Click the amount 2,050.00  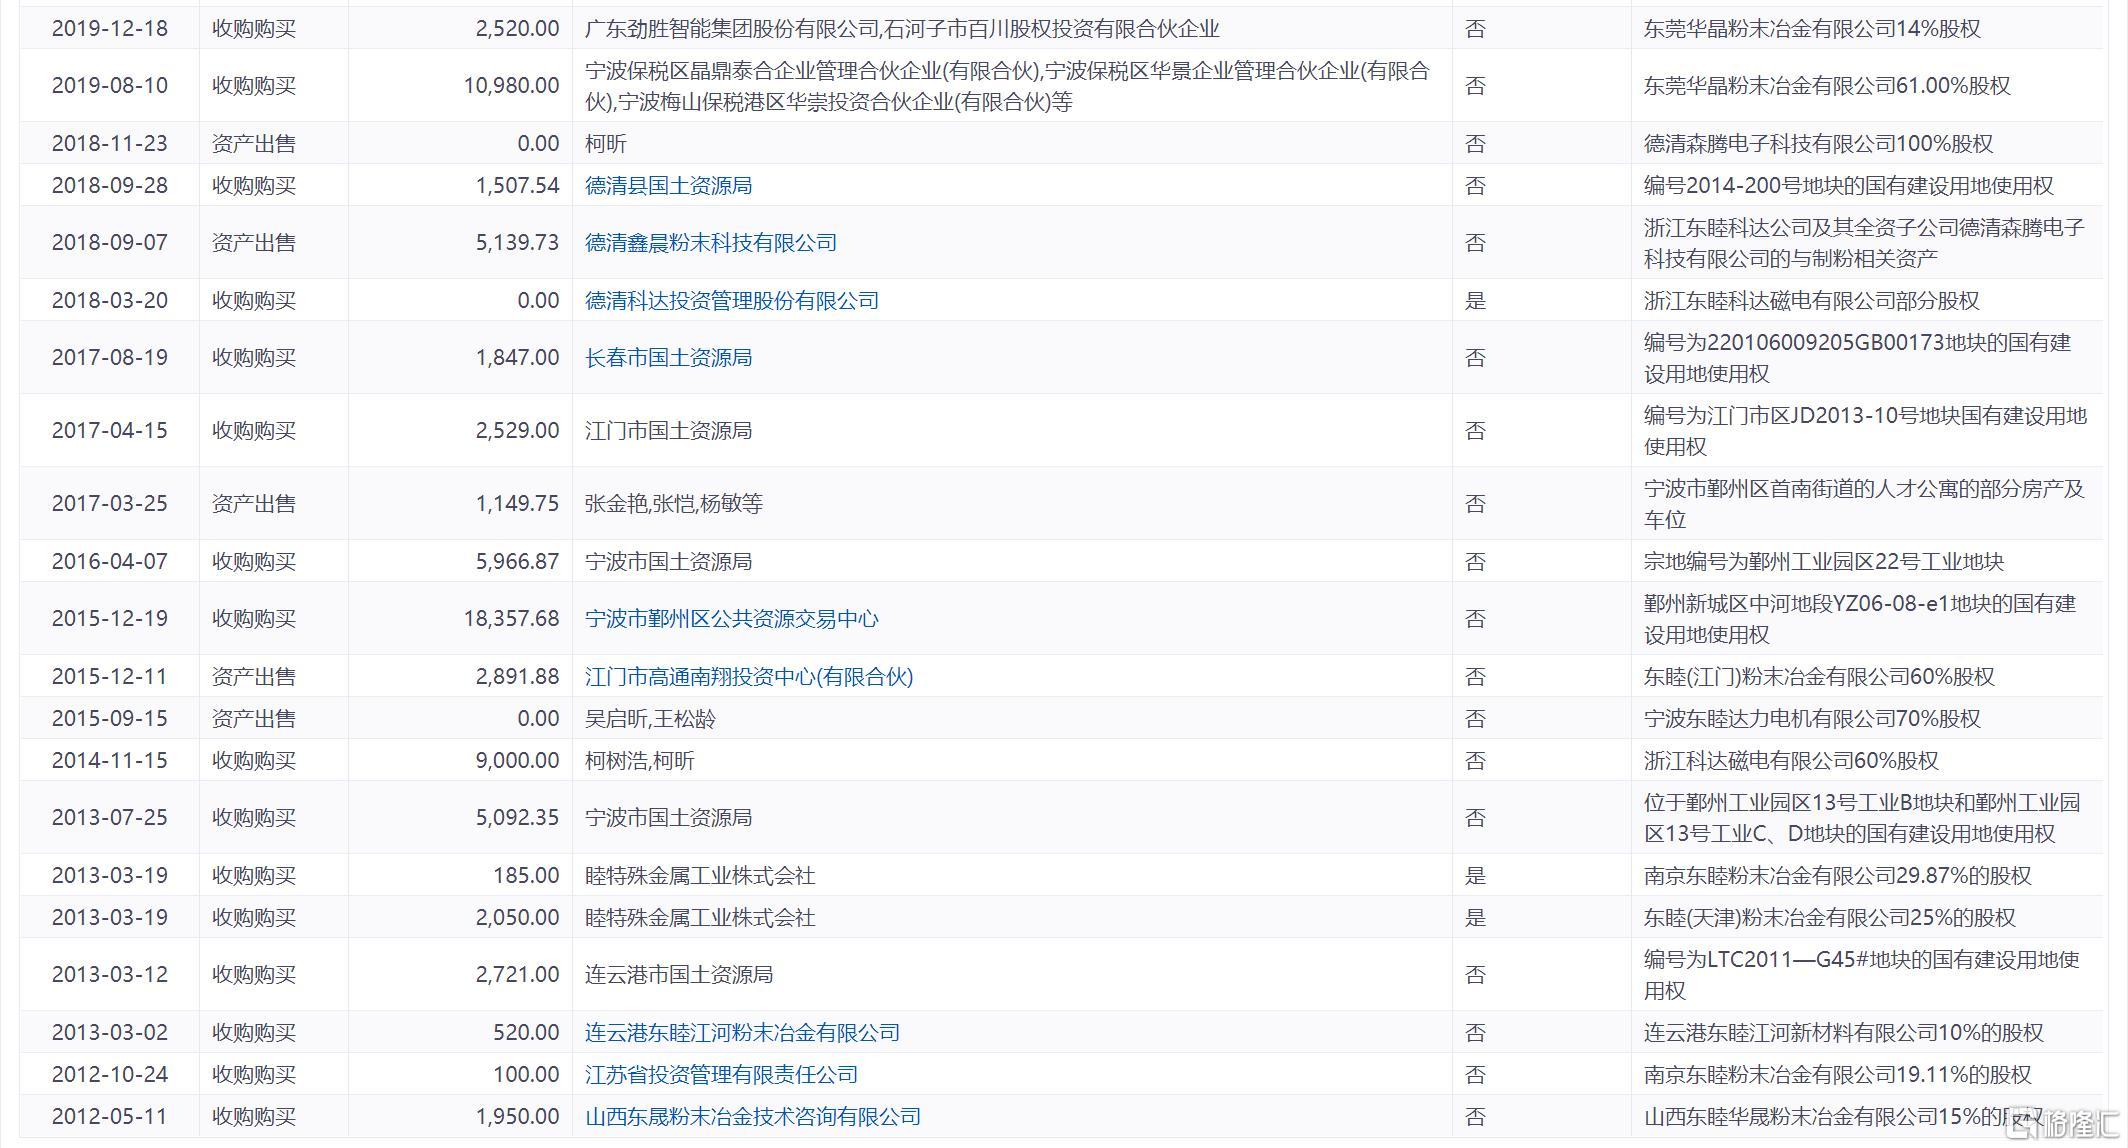[517, 917]
